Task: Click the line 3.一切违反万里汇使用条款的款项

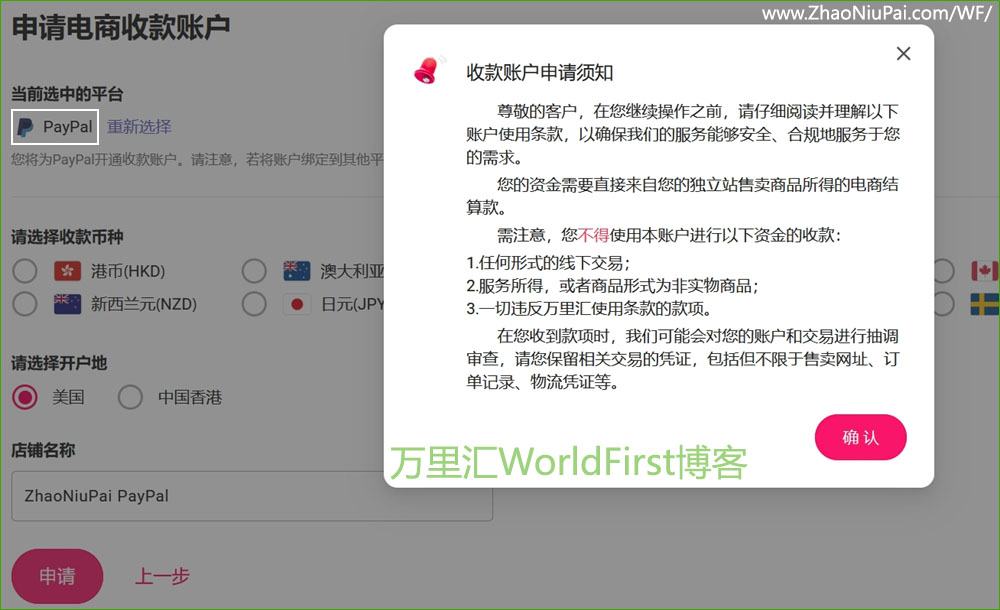Action: pos(589,309)
